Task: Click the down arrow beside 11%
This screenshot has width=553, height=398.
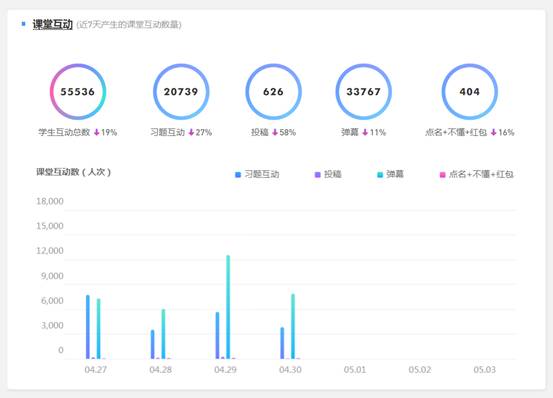Action: click(x=365, y=132)
